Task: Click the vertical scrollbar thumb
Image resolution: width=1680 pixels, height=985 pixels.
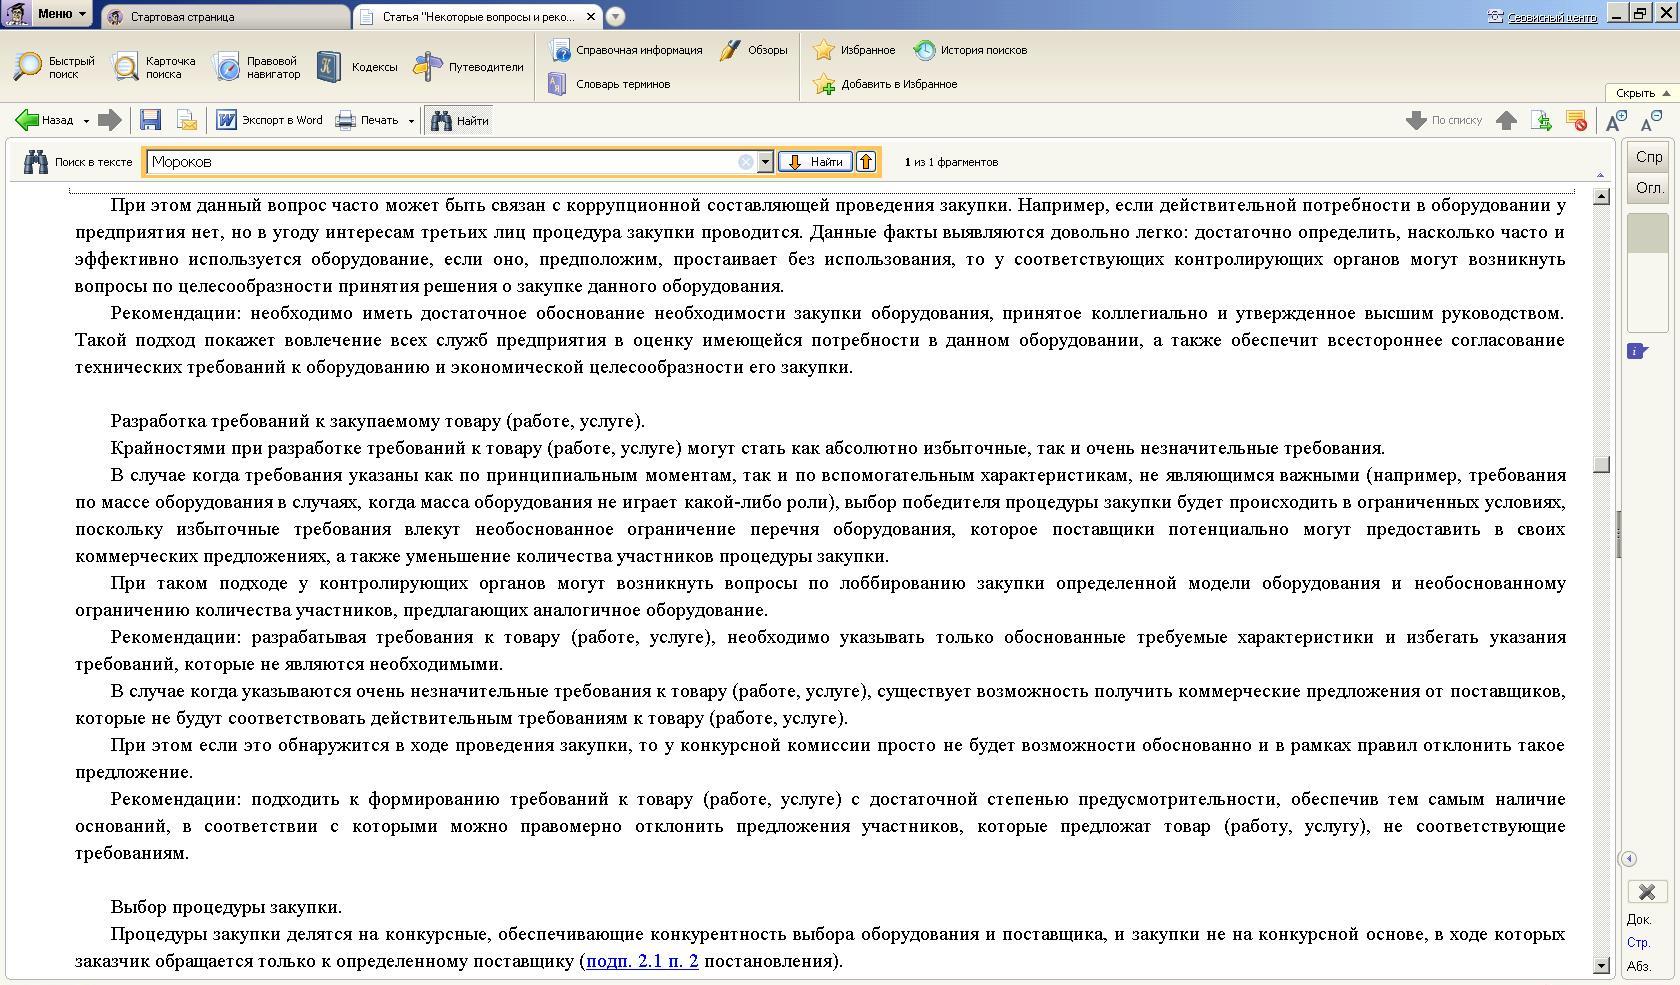Action: 1601,465
